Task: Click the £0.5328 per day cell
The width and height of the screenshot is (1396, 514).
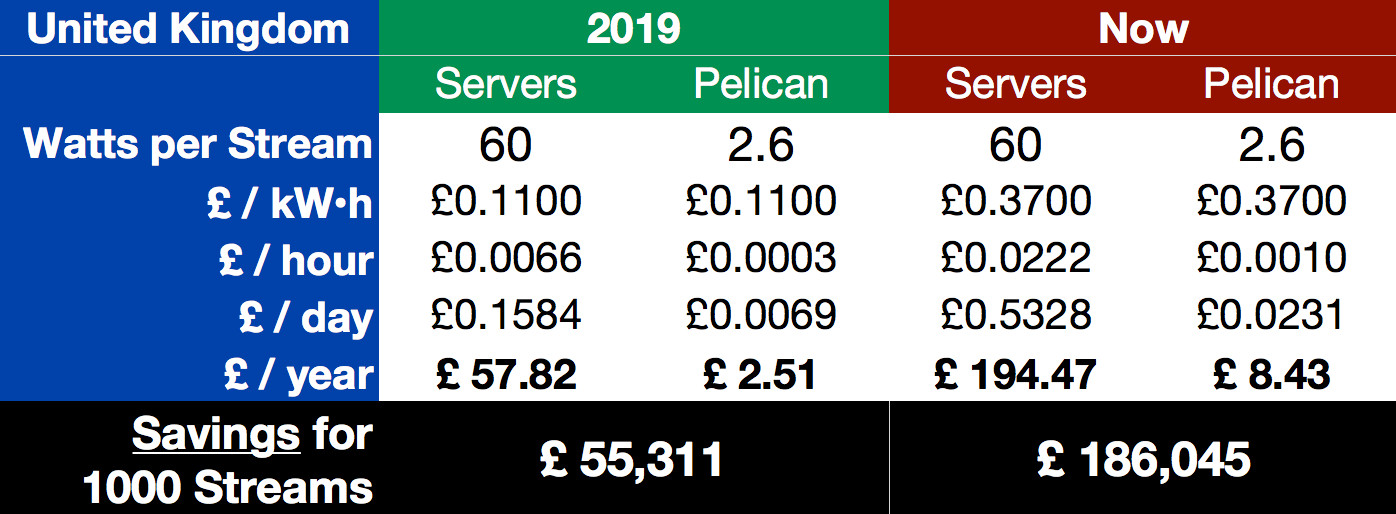Action: pos(1015,317)
